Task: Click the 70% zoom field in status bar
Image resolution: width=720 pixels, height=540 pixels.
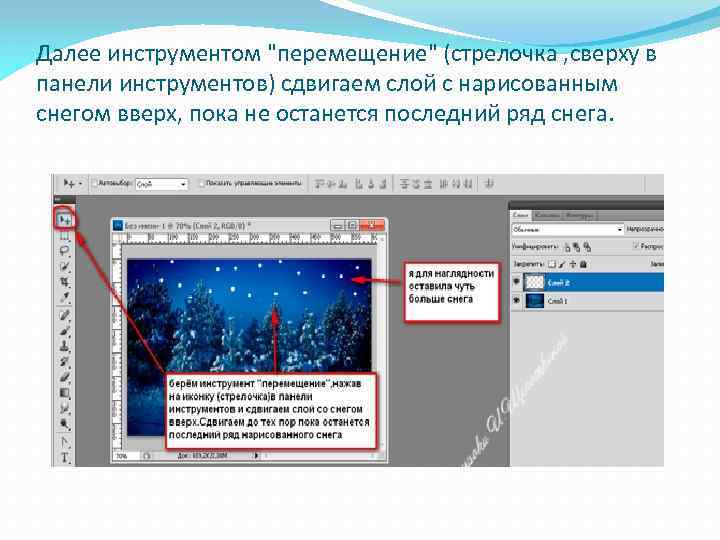Action: pyautogui.click(x=126, y=456)
